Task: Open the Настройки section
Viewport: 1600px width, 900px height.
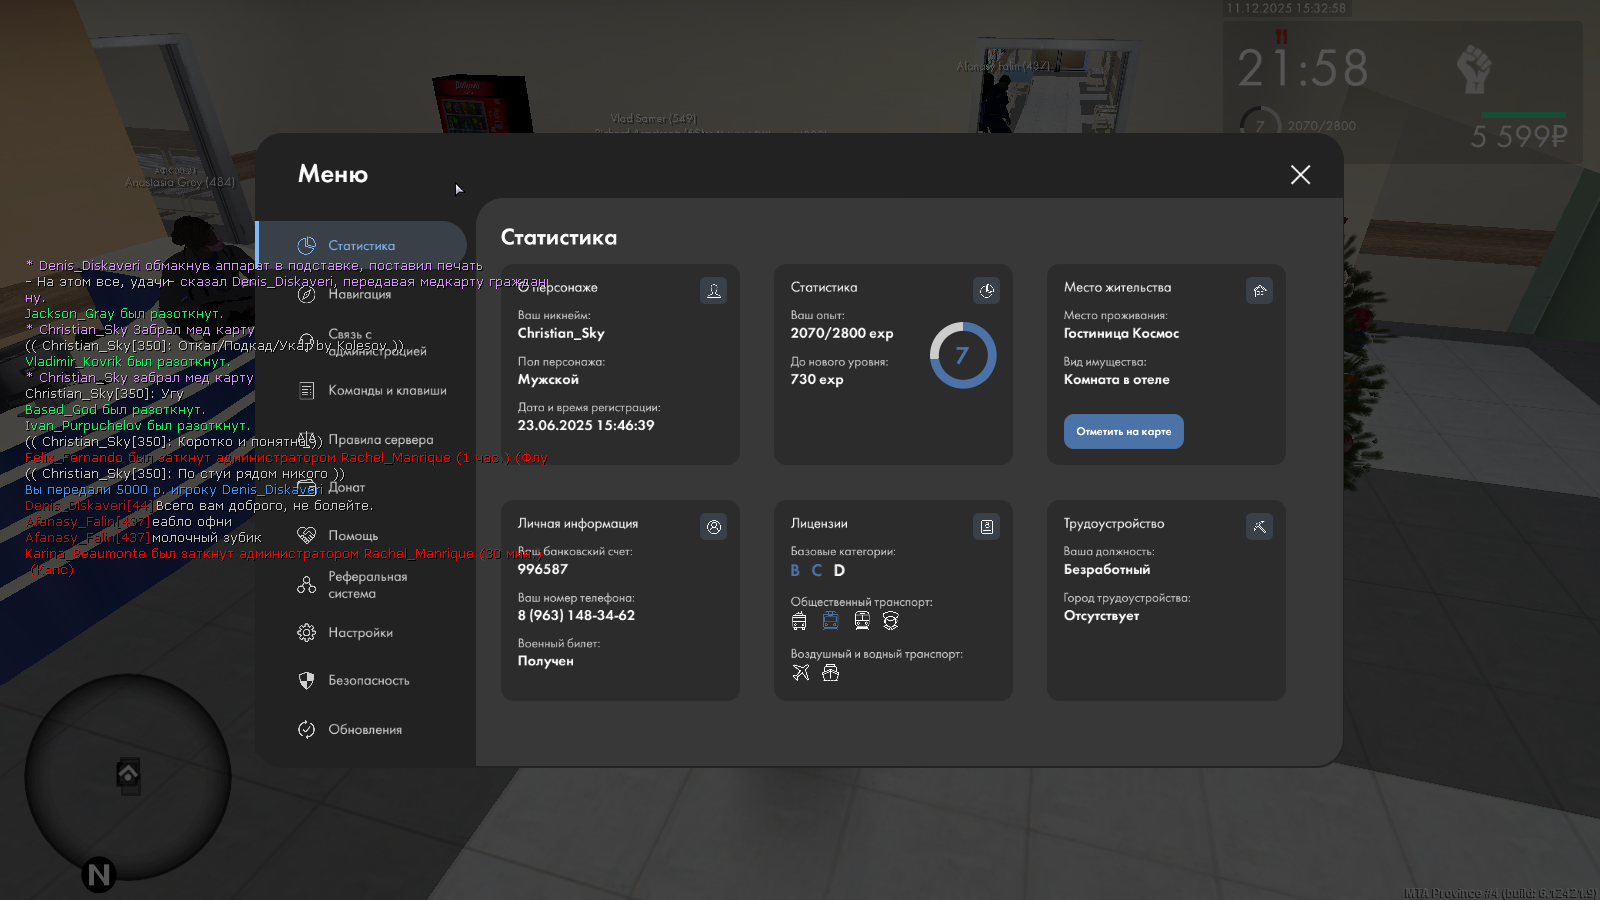Action: 362,632
